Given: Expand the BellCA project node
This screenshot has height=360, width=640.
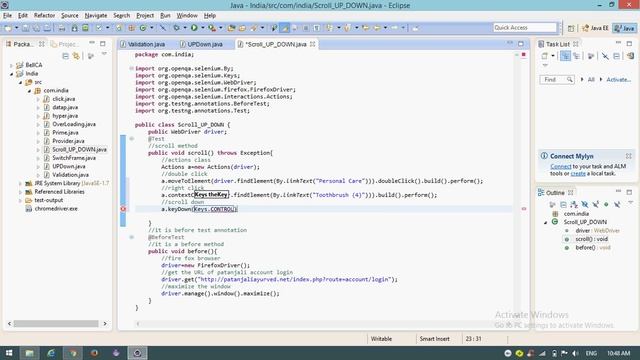Looking at the screenshot, I should pos(11,65).
